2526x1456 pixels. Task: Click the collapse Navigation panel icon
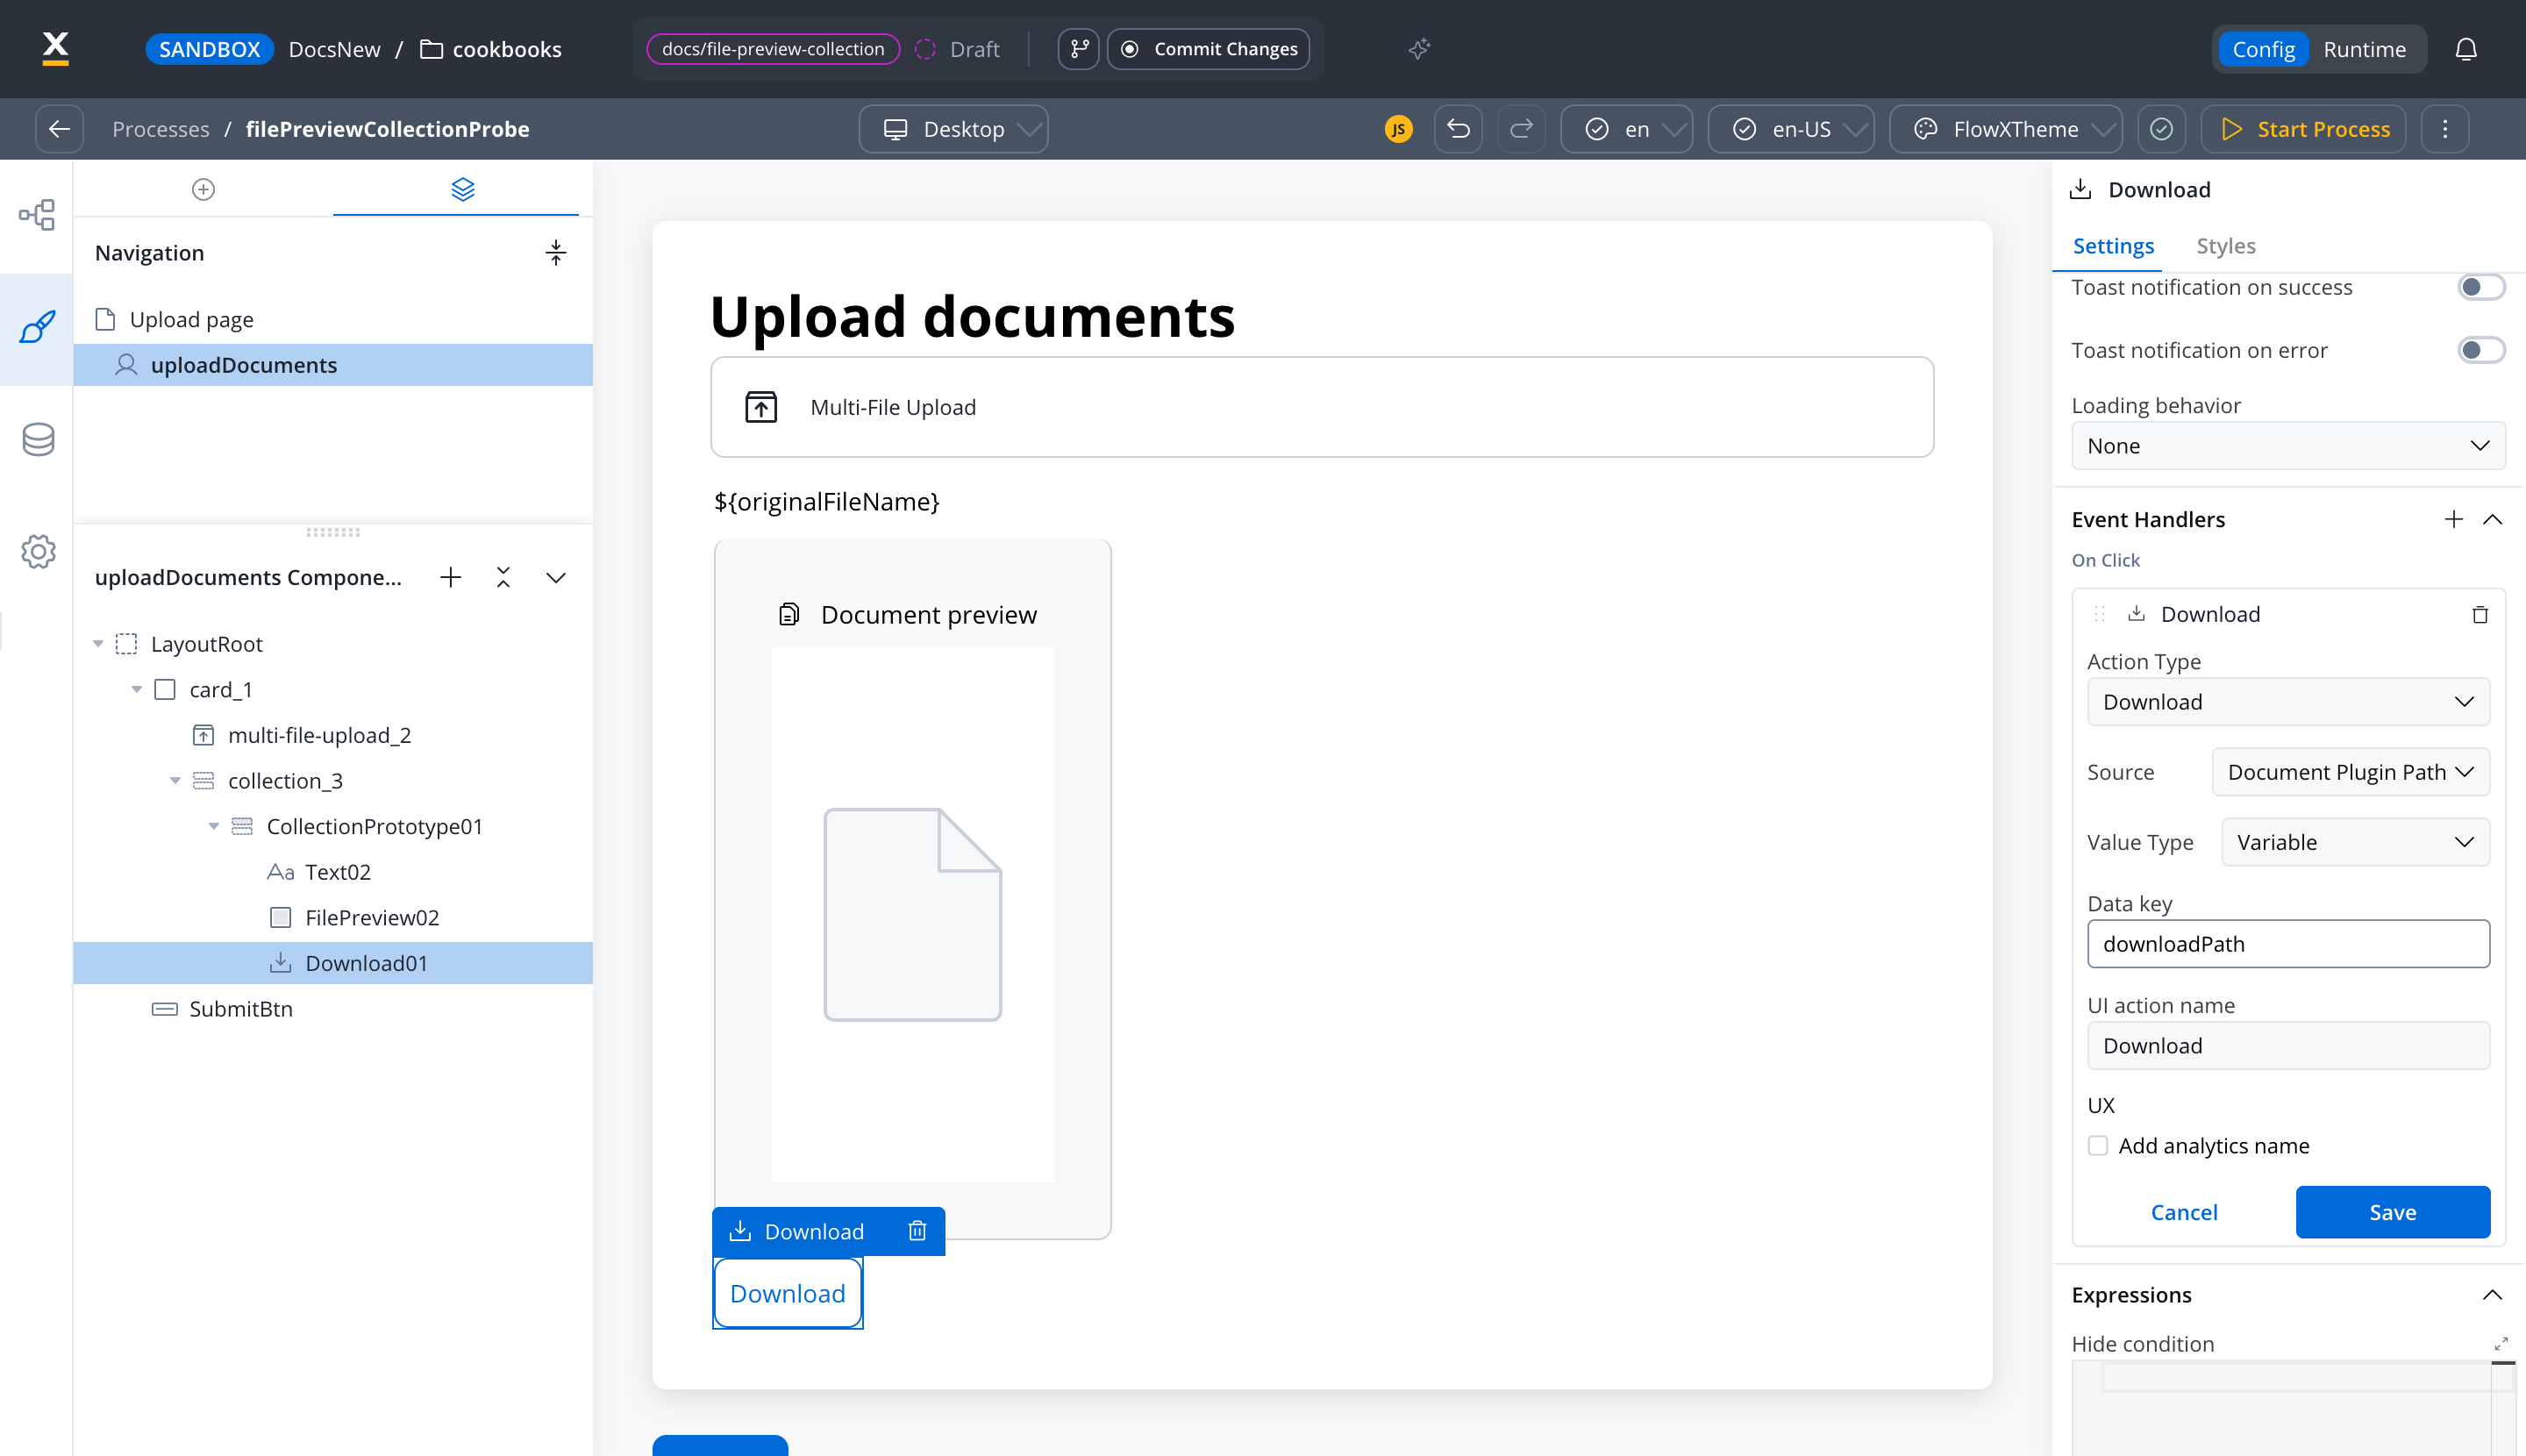click(x=556, y=253)
